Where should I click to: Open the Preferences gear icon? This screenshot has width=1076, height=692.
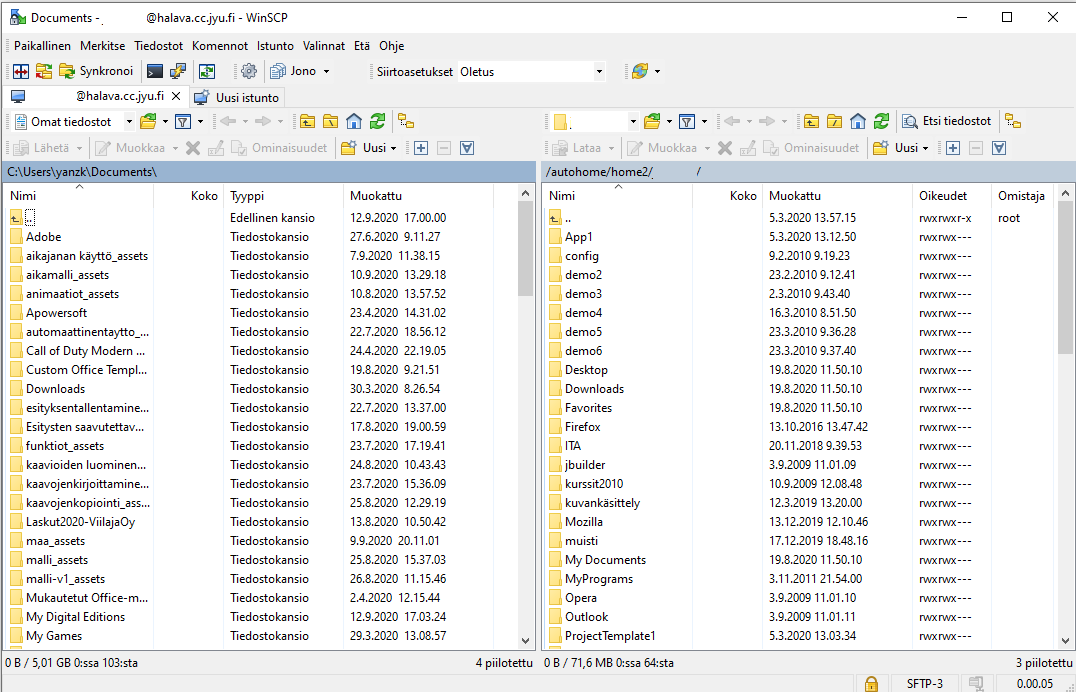point(249,71)
